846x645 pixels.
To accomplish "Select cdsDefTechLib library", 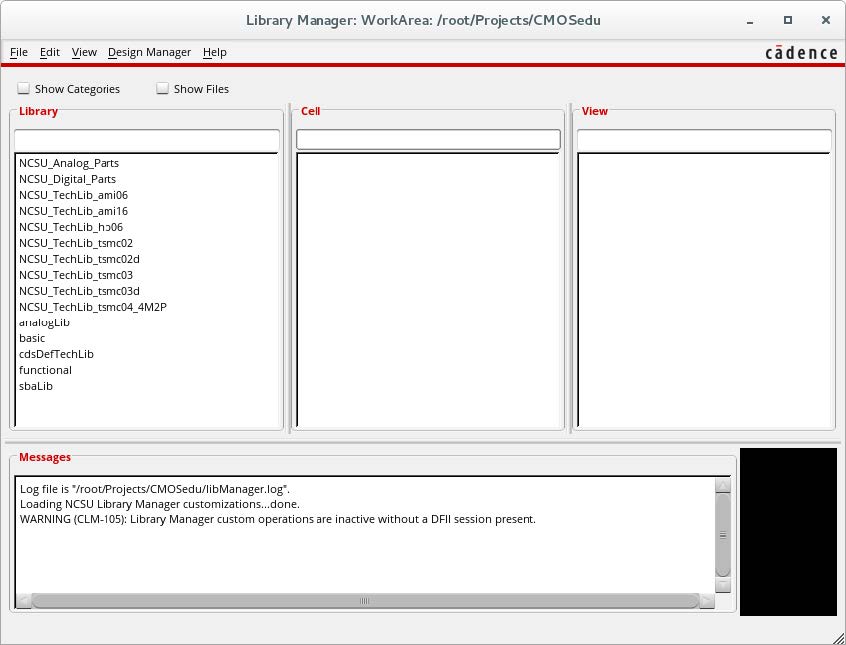I will [x=56, y=354].
